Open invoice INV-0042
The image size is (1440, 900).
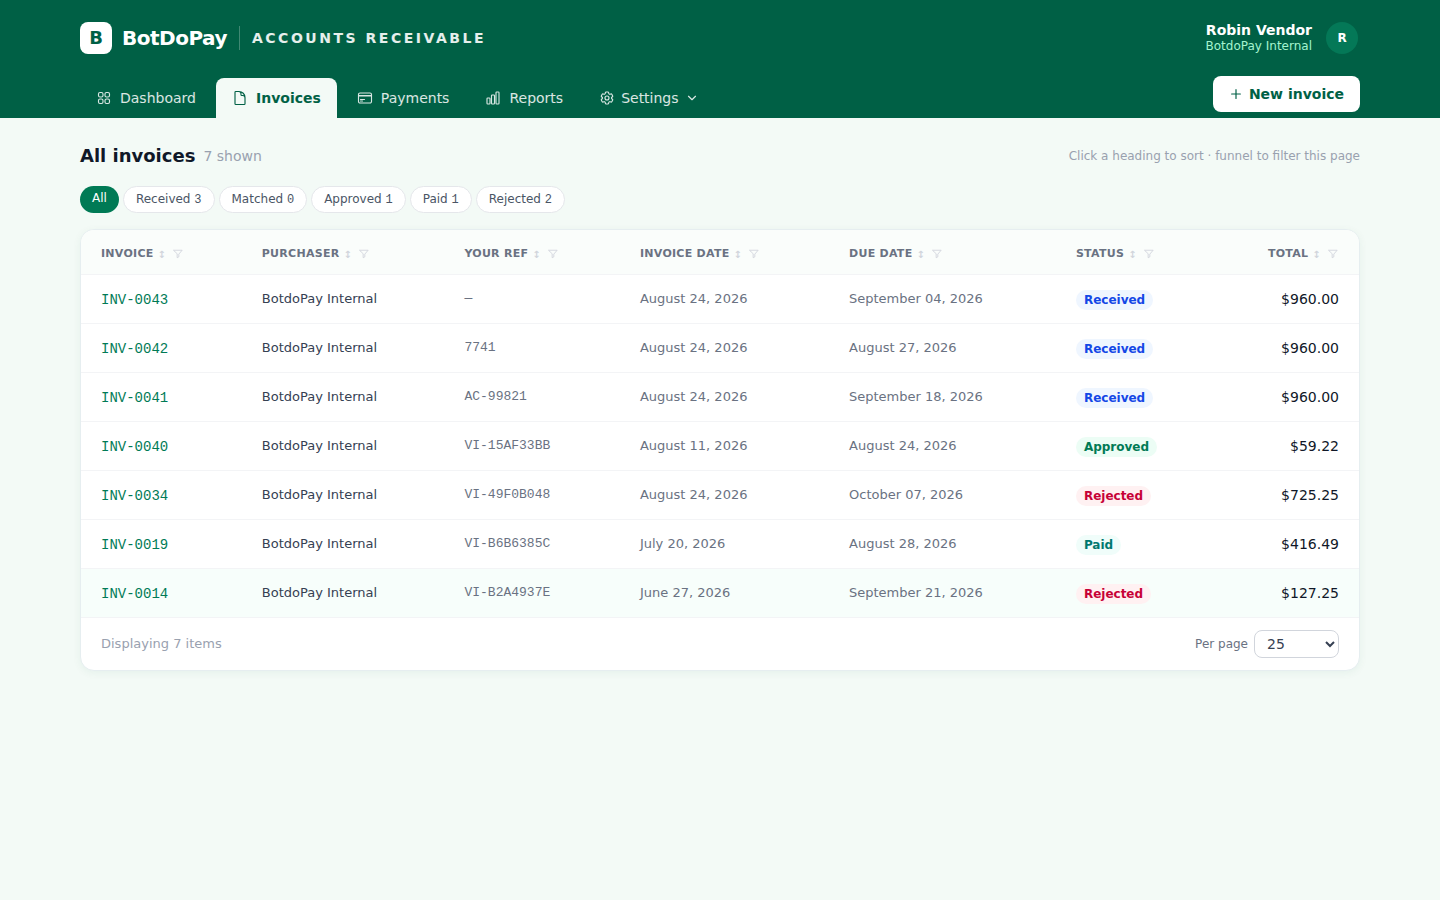(135, 348)
